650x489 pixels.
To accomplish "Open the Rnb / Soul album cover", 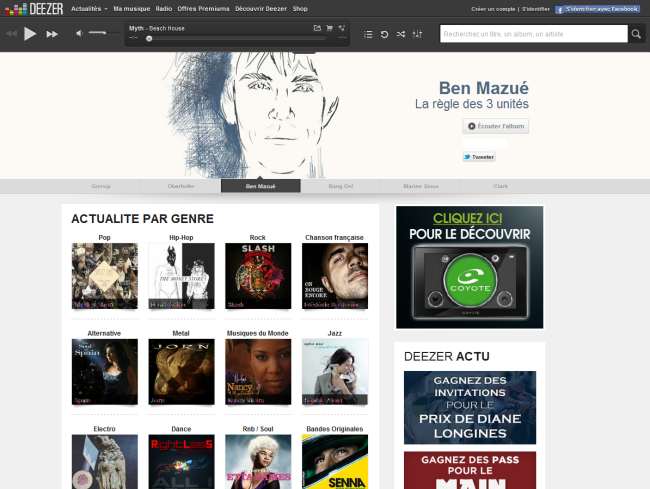I will point(258,462).
